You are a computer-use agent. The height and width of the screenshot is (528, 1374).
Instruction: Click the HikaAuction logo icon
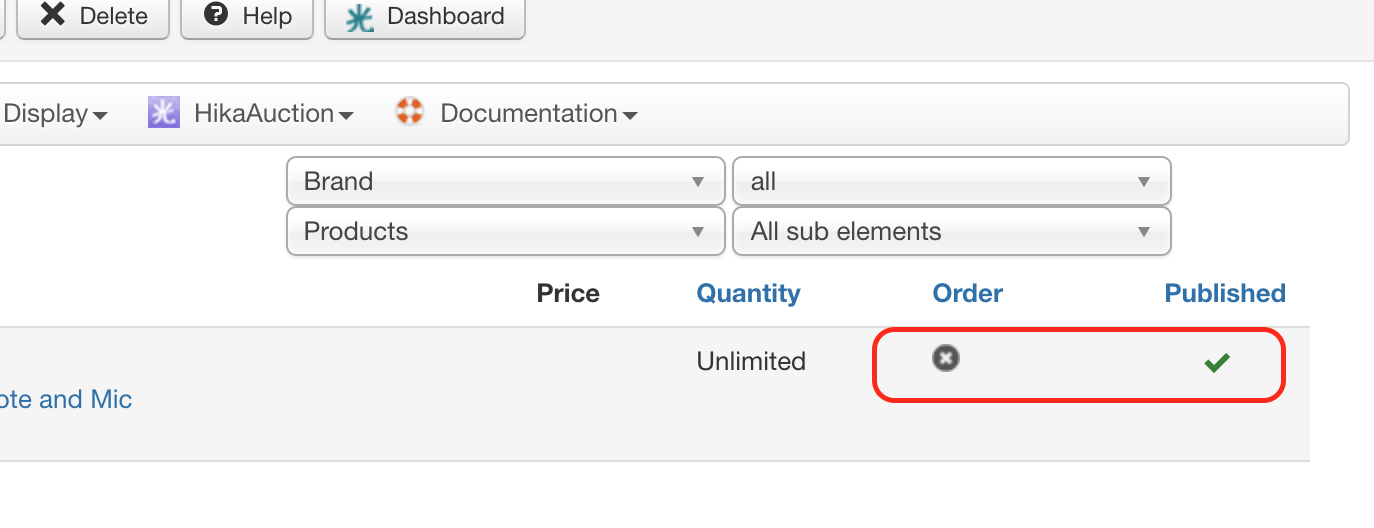[x=163, y=112]
